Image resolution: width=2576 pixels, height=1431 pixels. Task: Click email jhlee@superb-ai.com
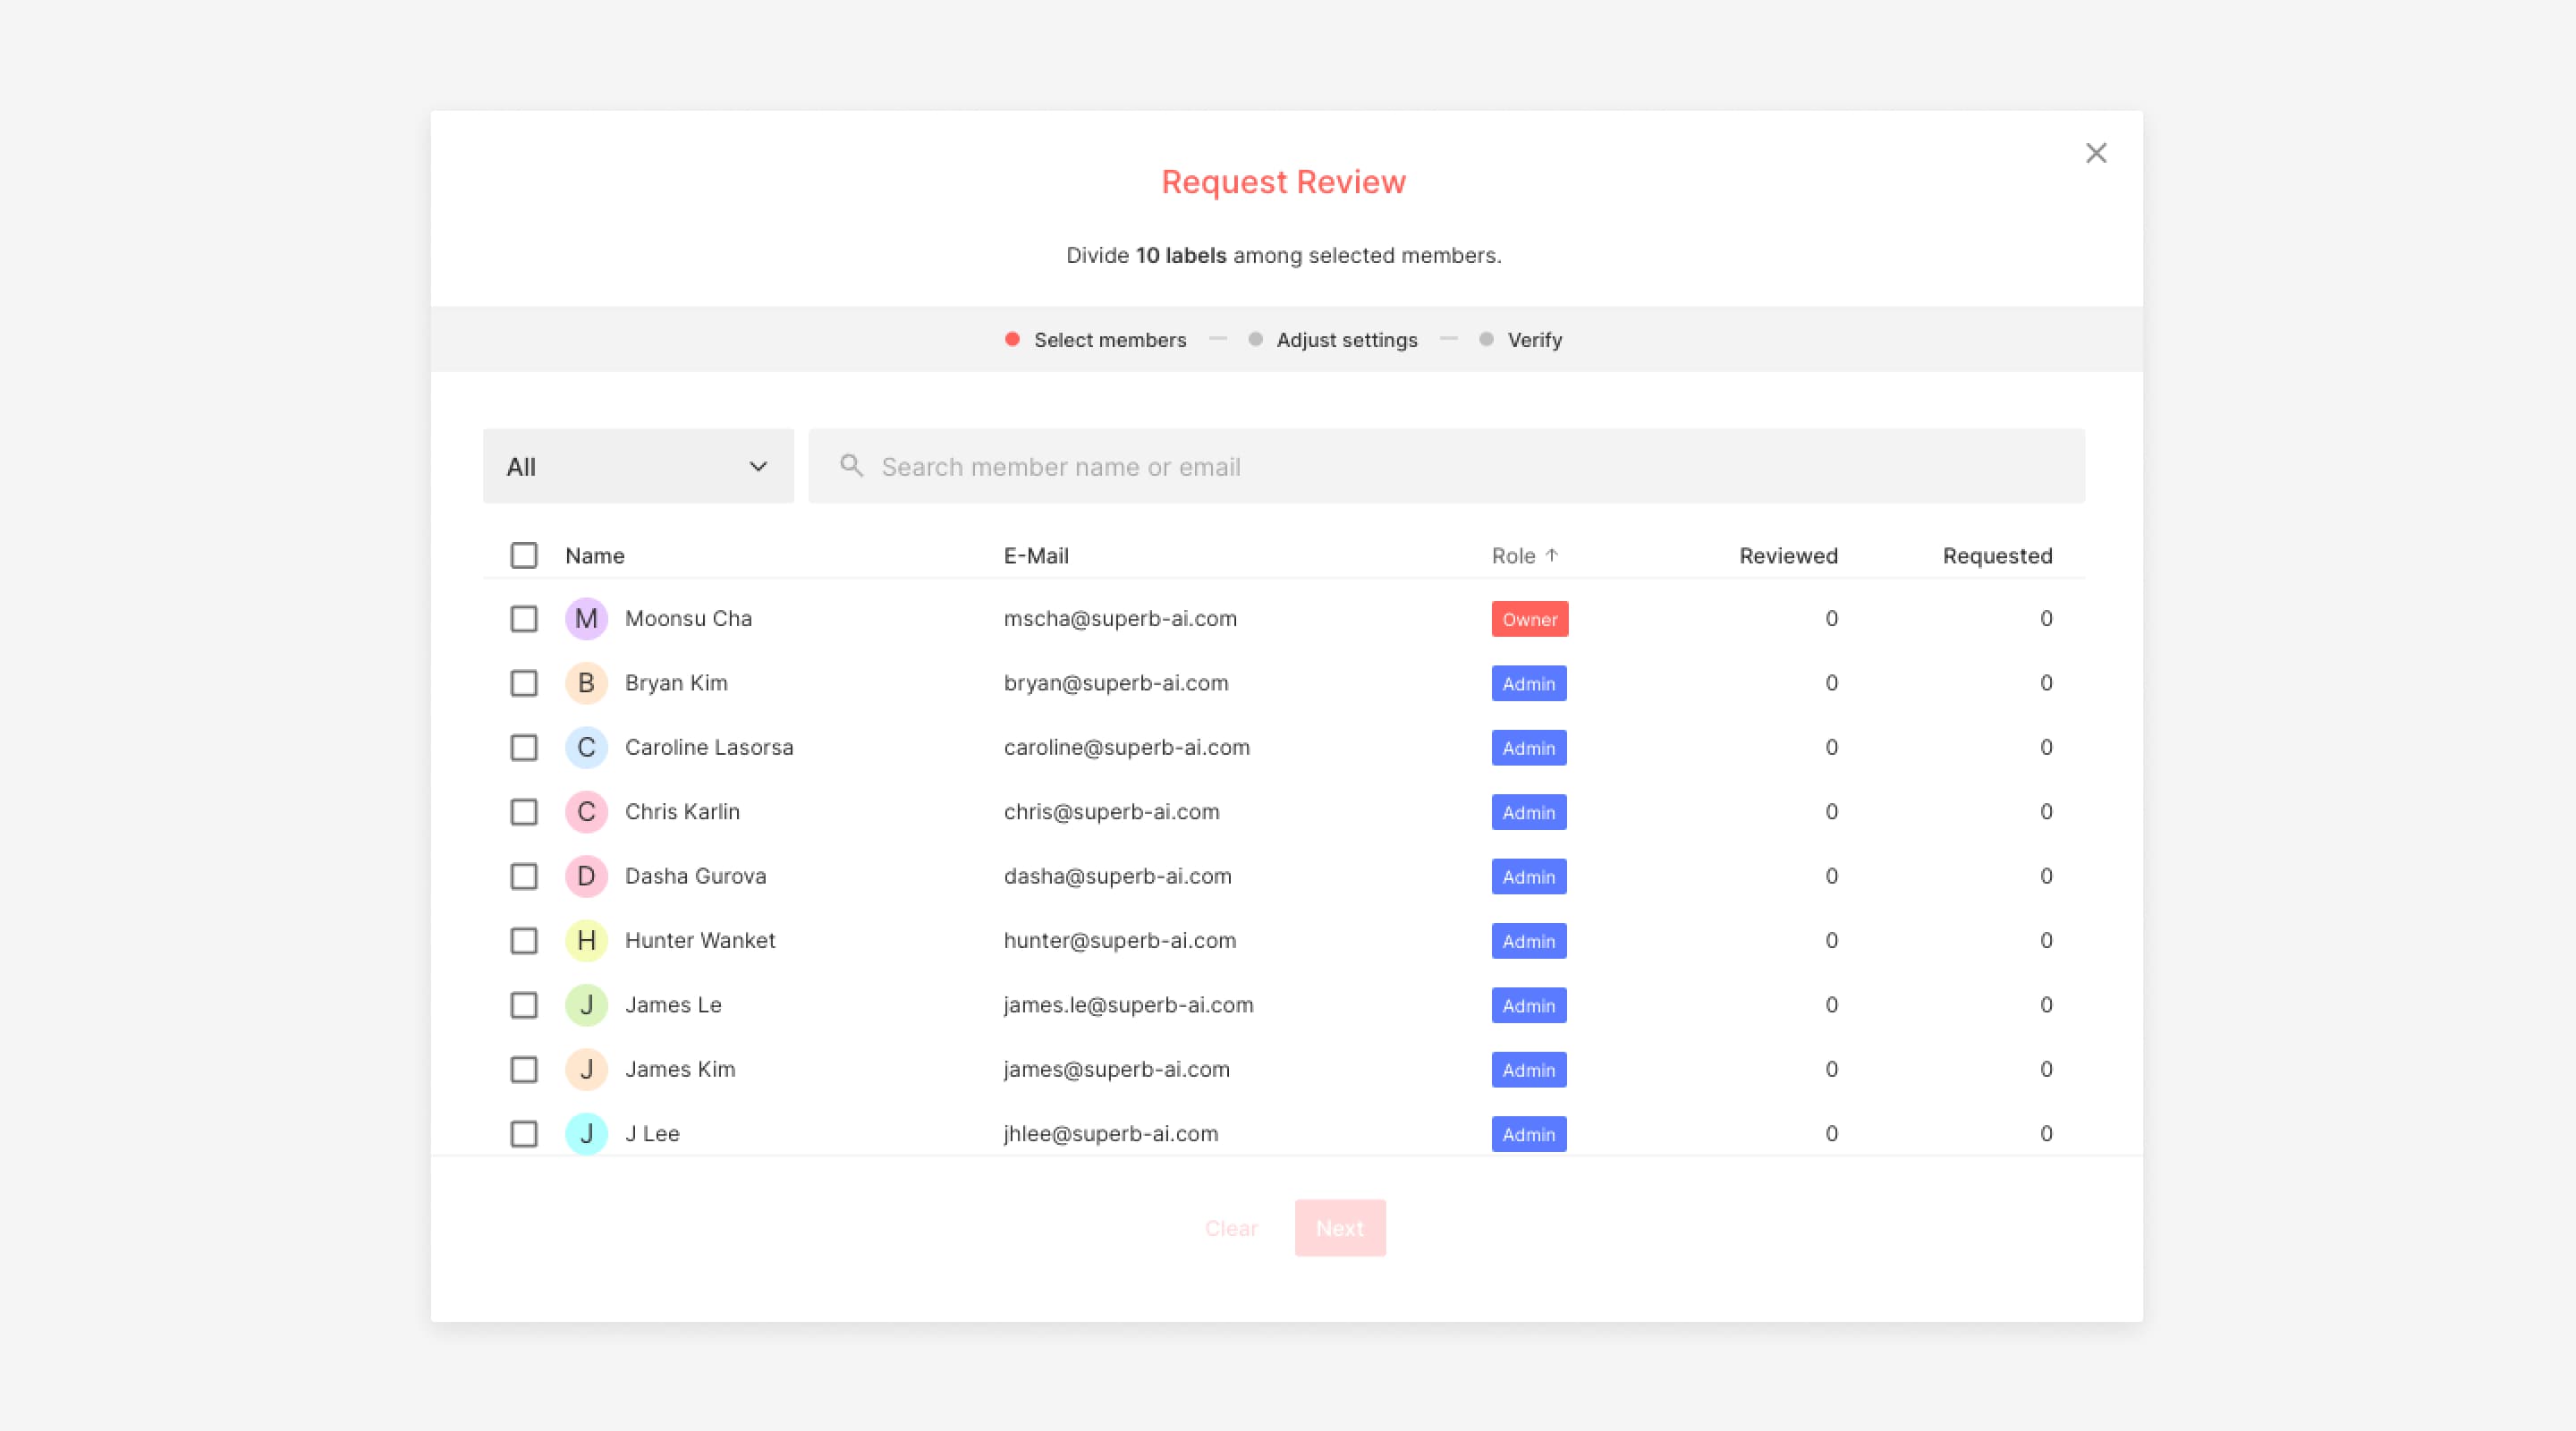(1111, 1134)
